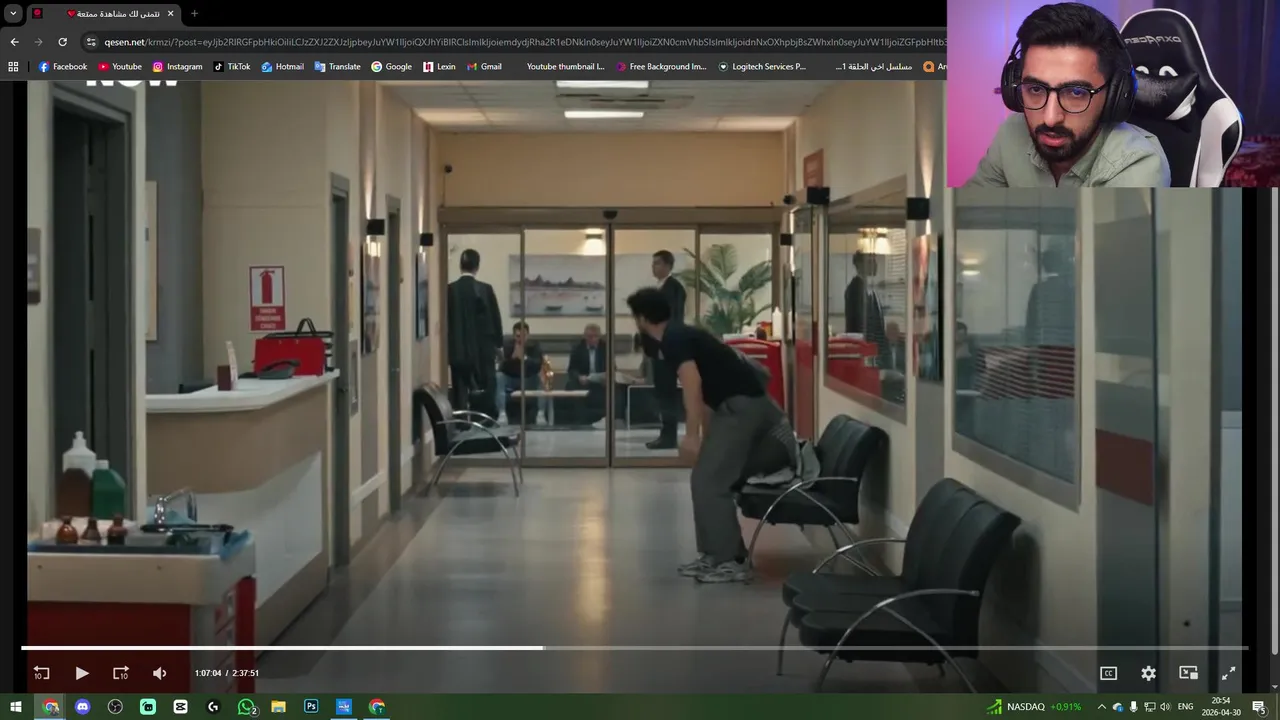The height and width of the screenshot is (720, 1280).
Task: Open Photoshop from the taskbar
Action: point(311,707)
